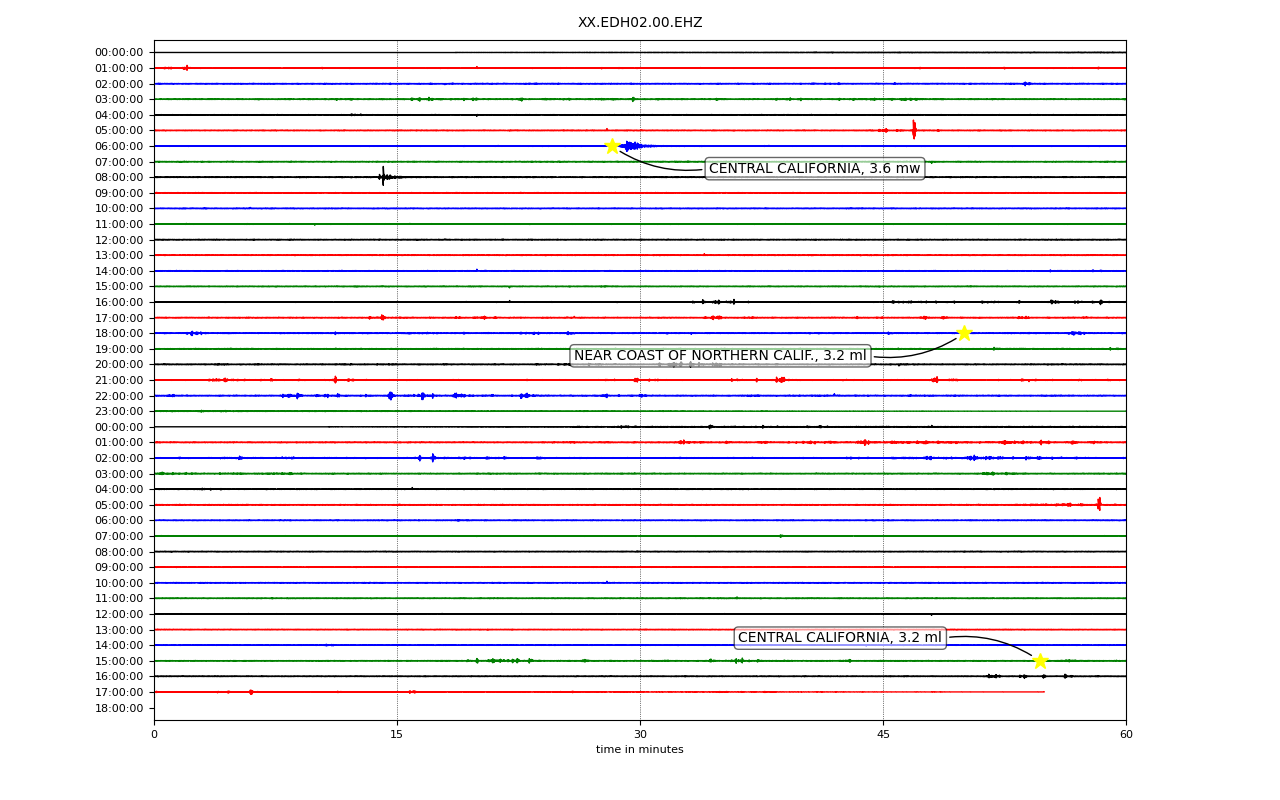This screenshot has height=800, width=1280.
Task: Click the red event at the start of the 17:00:00 bottom trace
Action: 250,692
